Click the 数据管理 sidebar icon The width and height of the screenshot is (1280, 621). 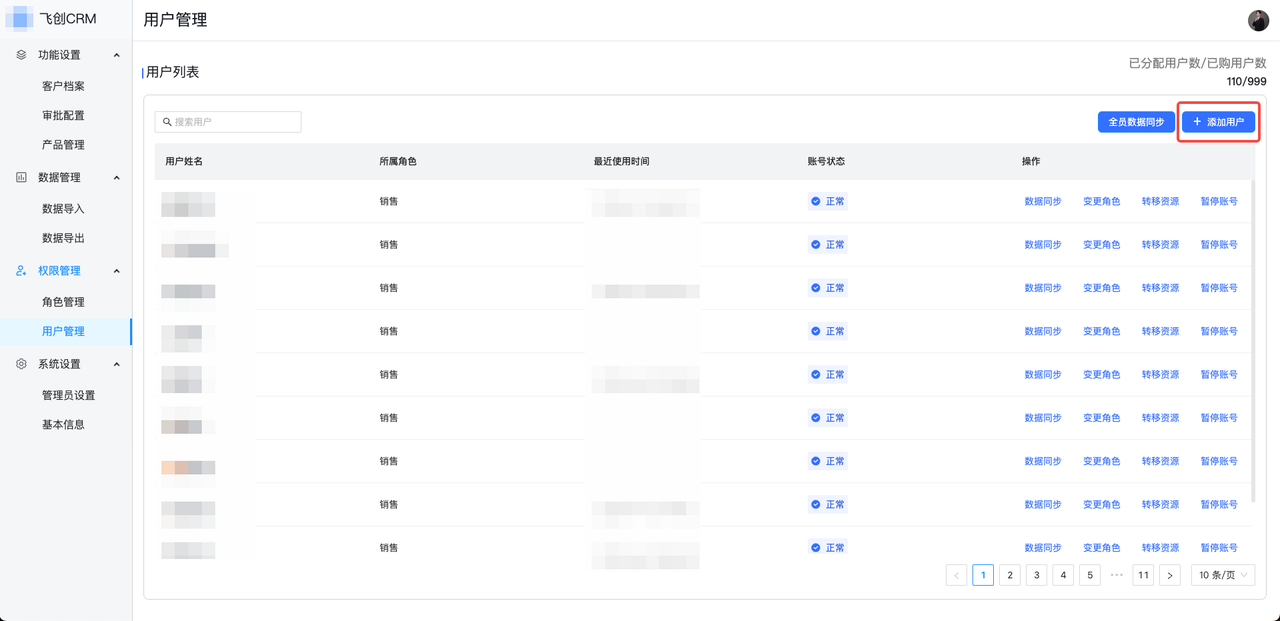(20, 177)
